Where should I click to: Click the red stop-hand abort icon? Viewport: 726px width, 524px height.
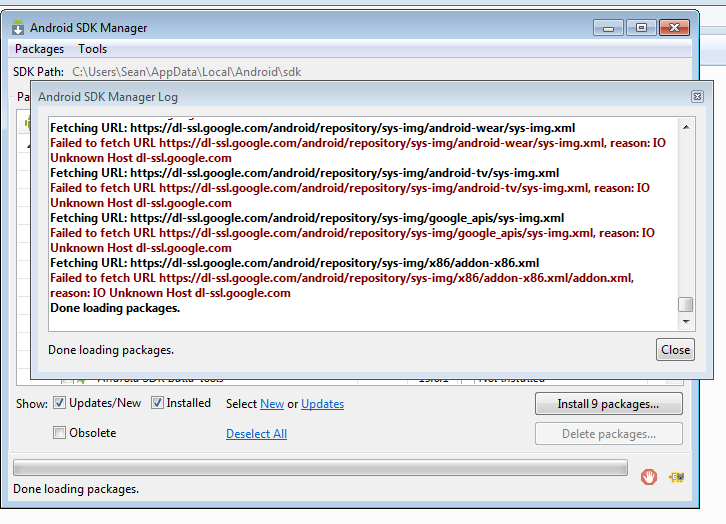point(649,477)
